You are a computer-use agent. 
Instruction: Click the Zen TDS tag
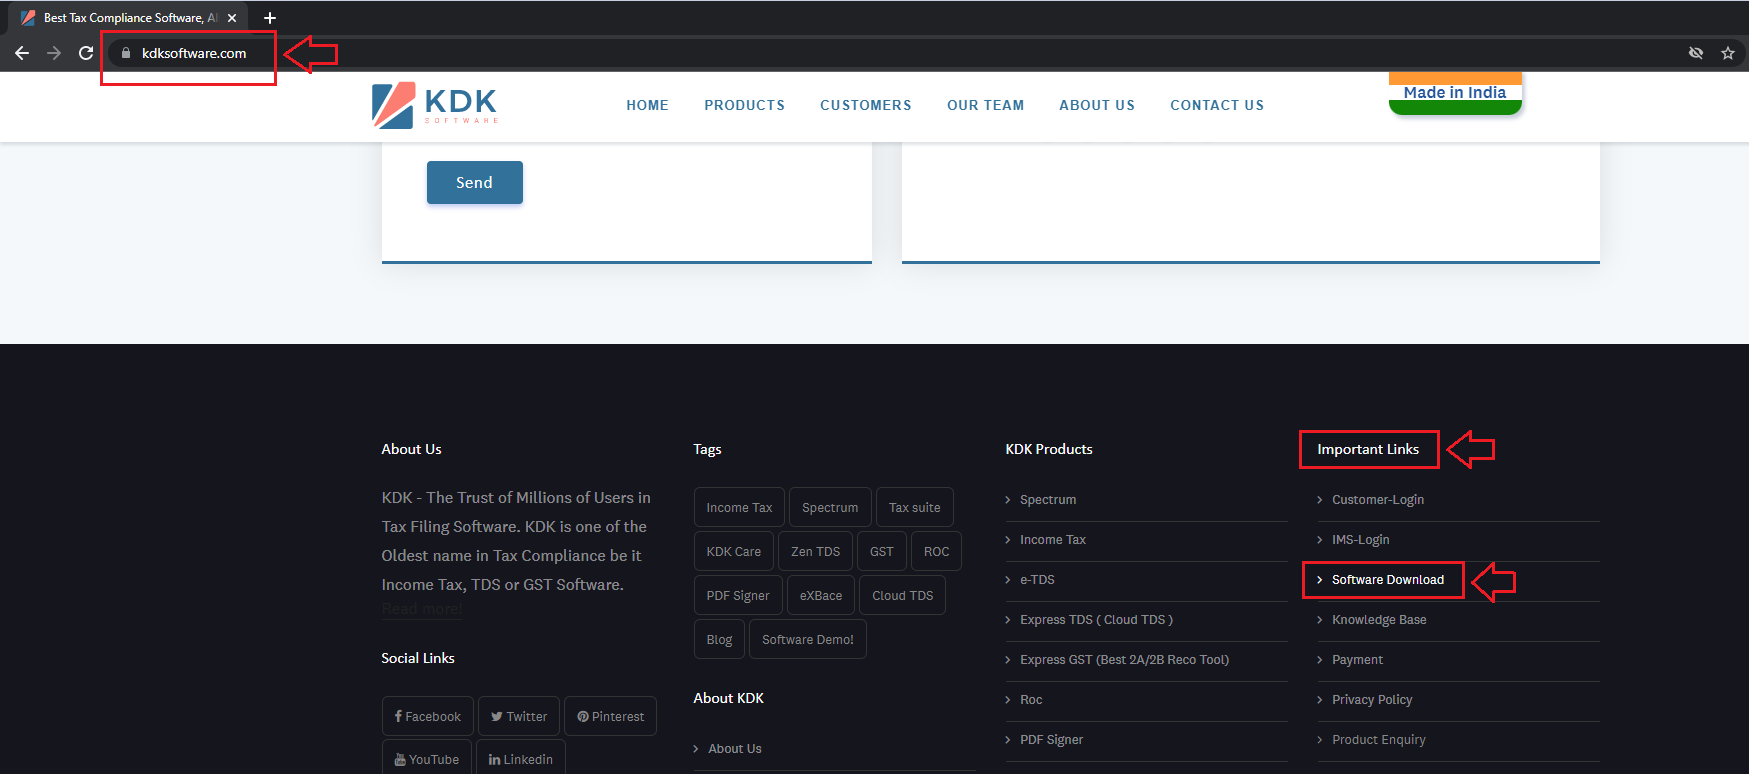coord(816,551)
